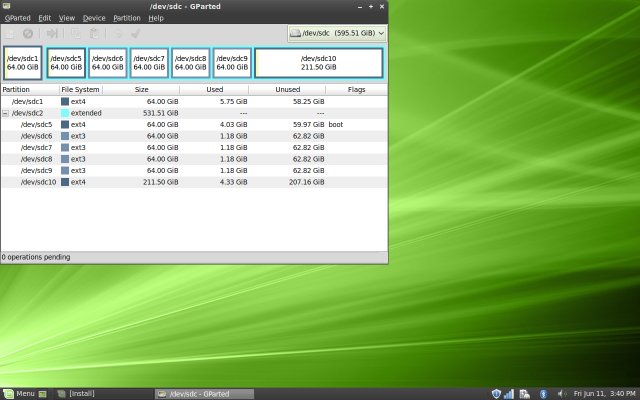Collapse the /dev/sdc2 extended partition tree
This screenshot has width=640, height=400.
coord(6,113)
